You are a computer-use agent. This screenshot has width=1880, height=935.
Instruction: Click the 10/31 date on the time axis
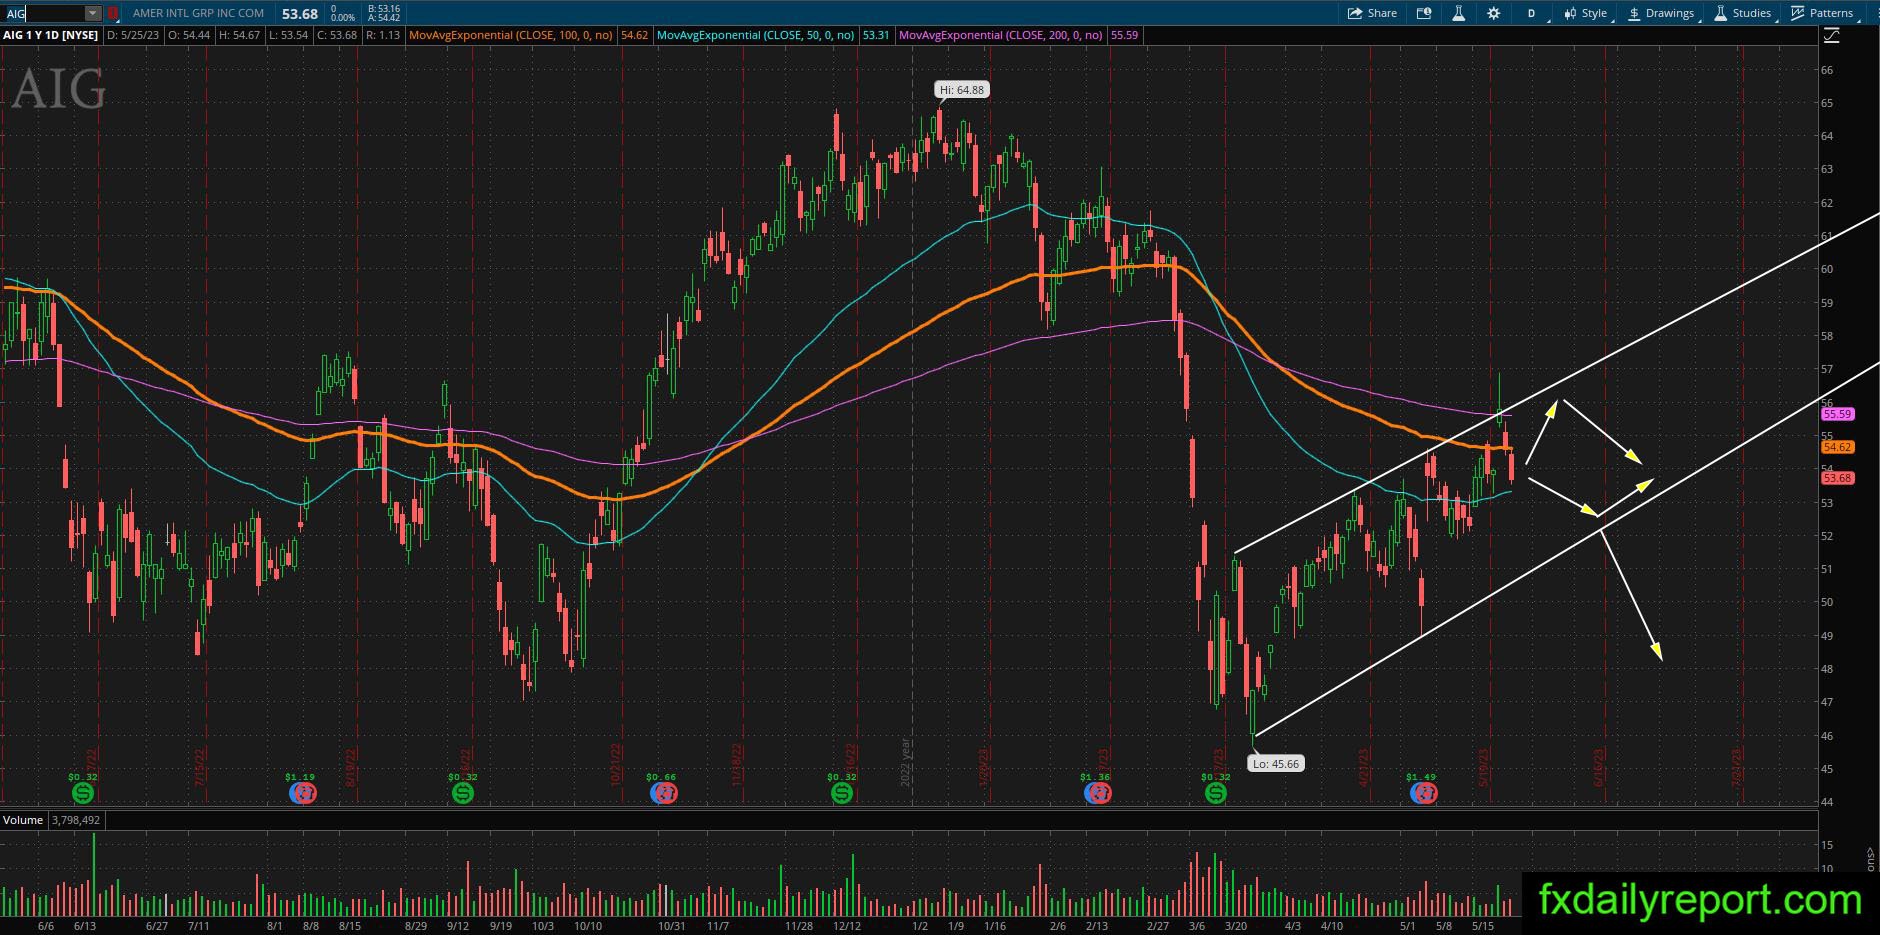pos(672,926)
